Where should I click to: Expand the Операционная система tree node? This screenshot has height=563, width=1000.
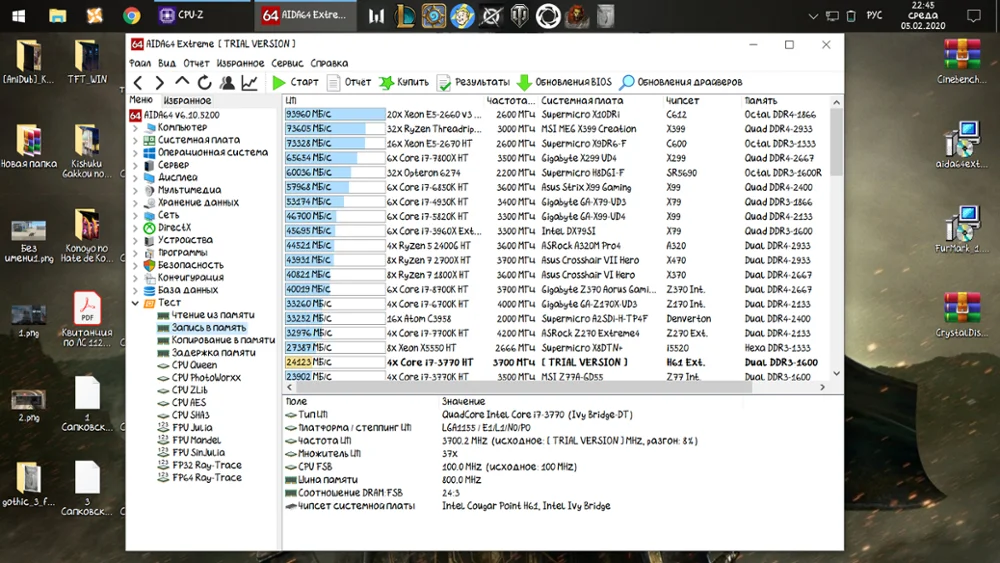[135, 153]
